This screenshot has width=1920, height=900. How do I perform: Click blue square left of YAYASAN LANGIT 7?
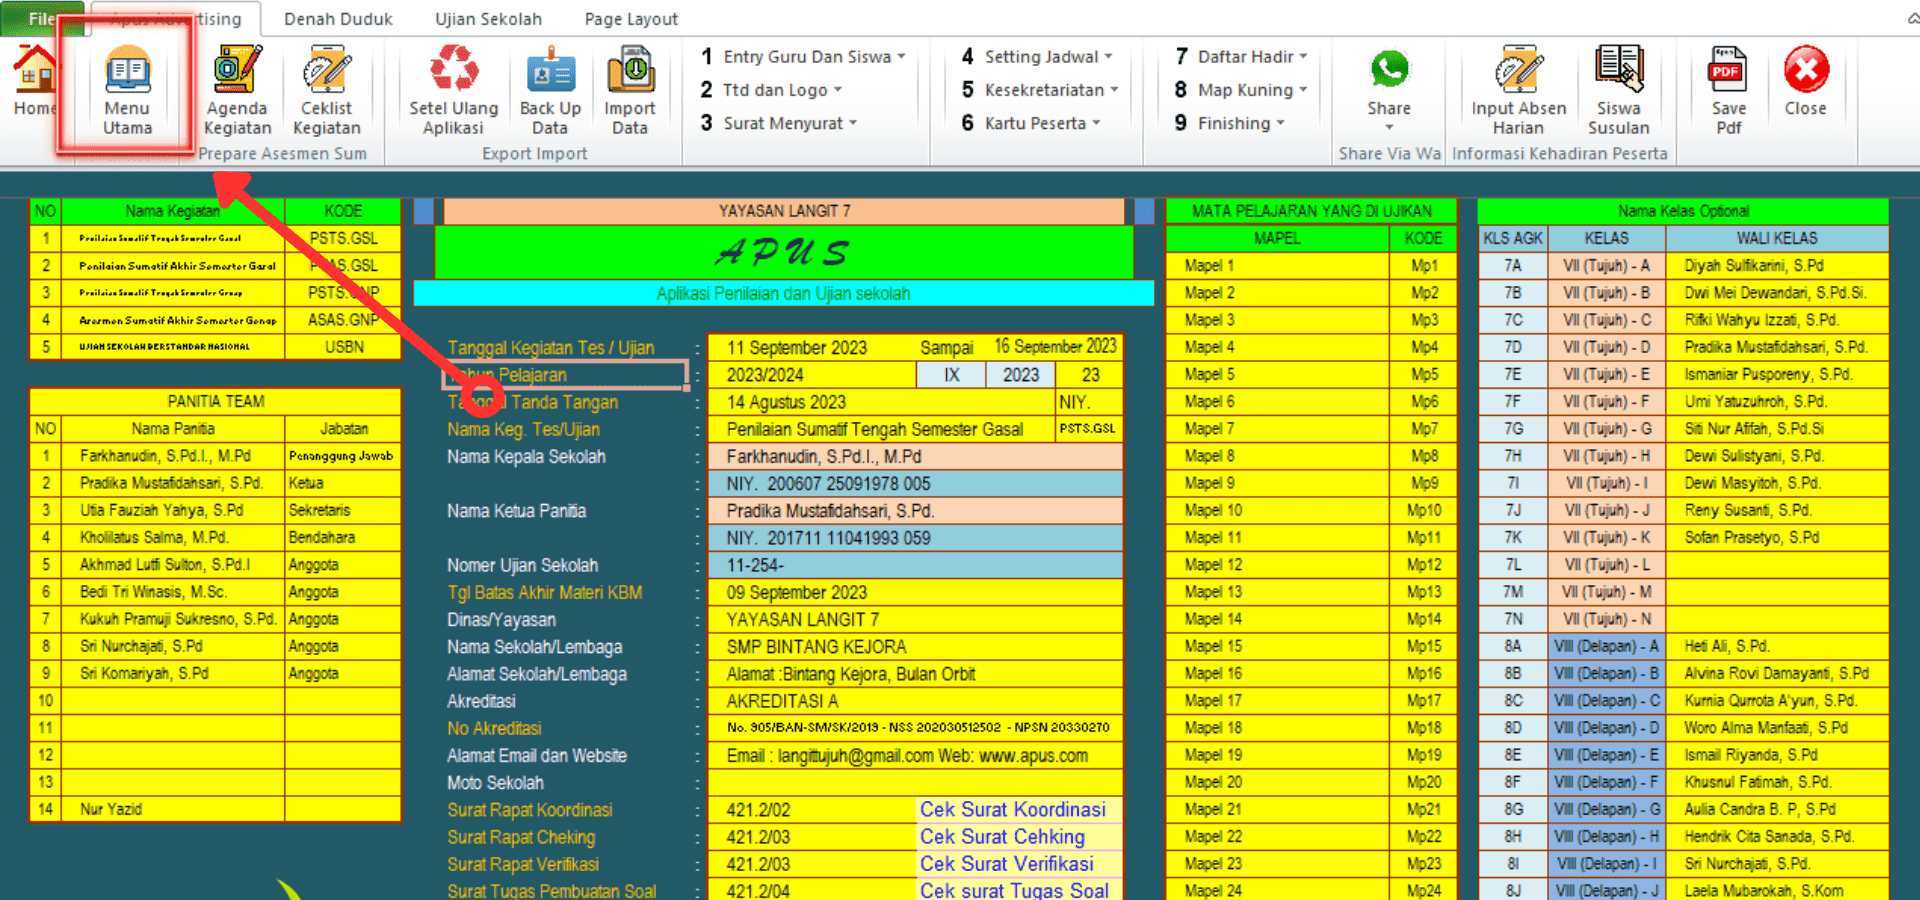(424, 211)
